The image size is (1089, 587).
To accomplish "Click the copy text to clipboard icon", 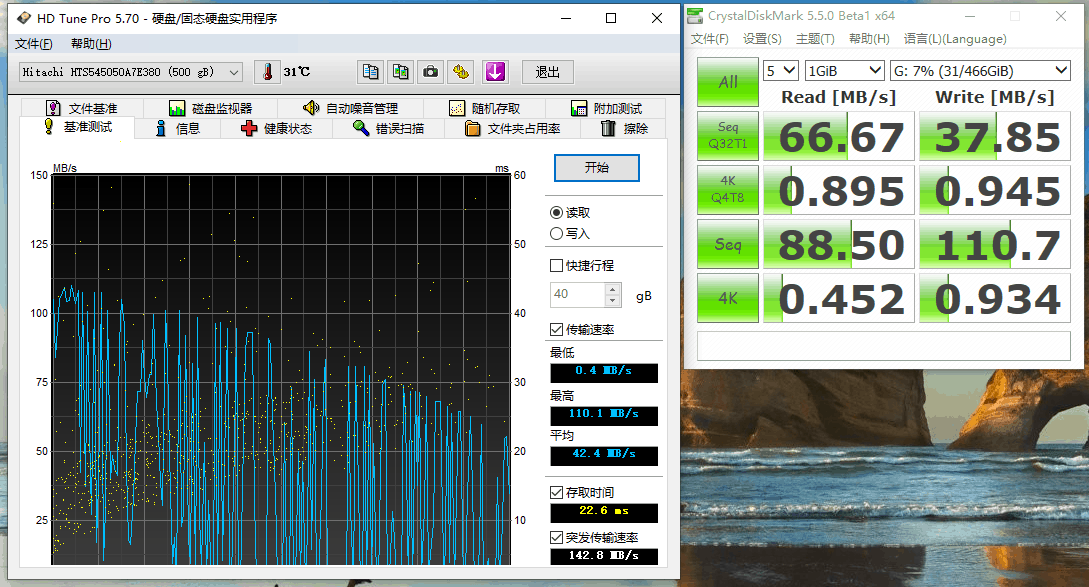I will pos(371,72).
